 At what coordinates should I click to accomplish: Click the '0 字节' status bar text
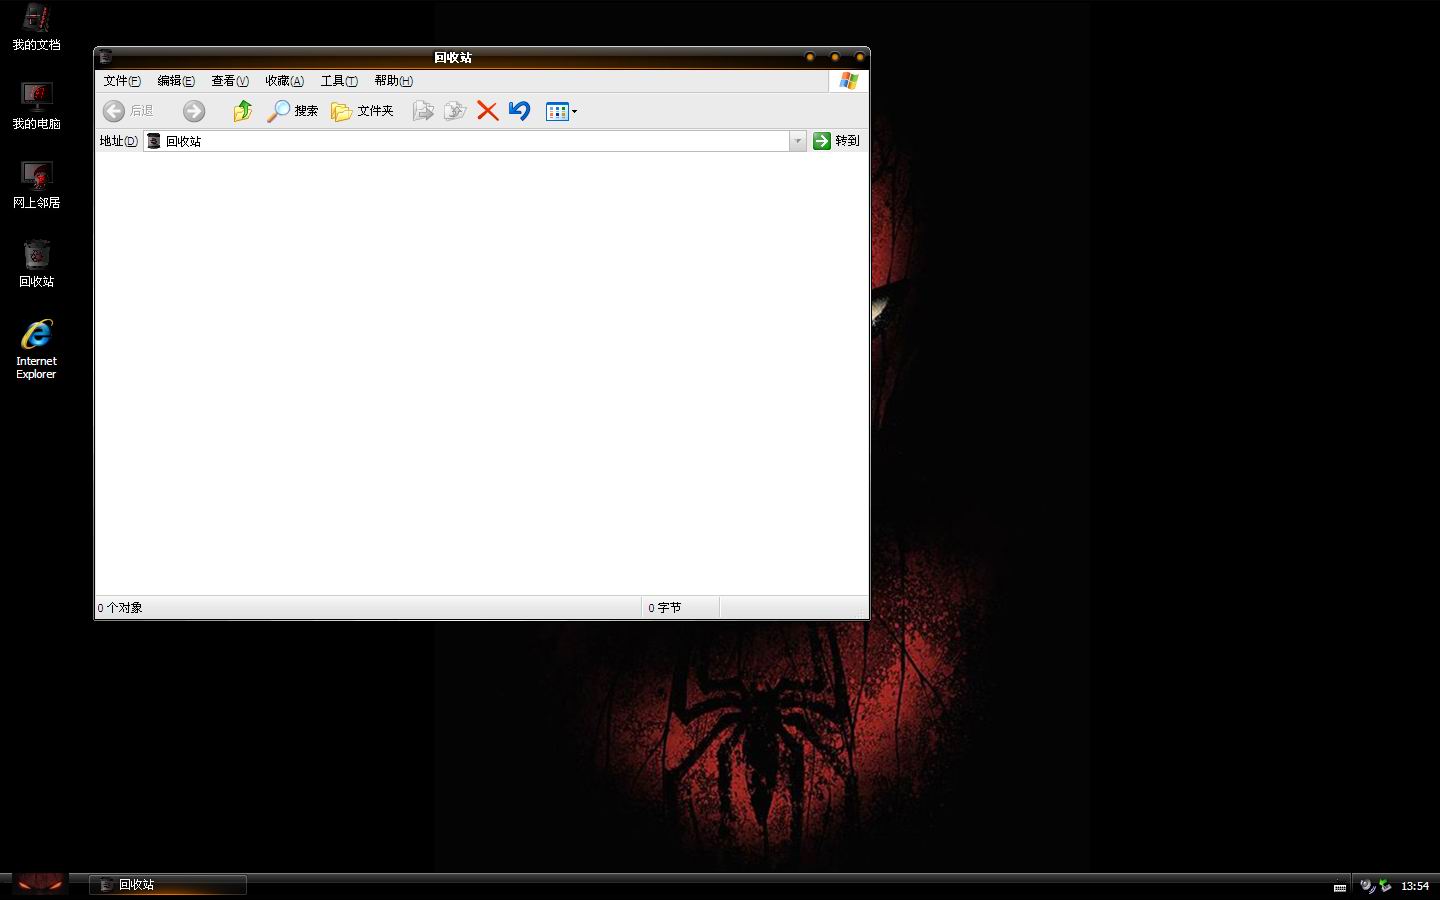665,608
